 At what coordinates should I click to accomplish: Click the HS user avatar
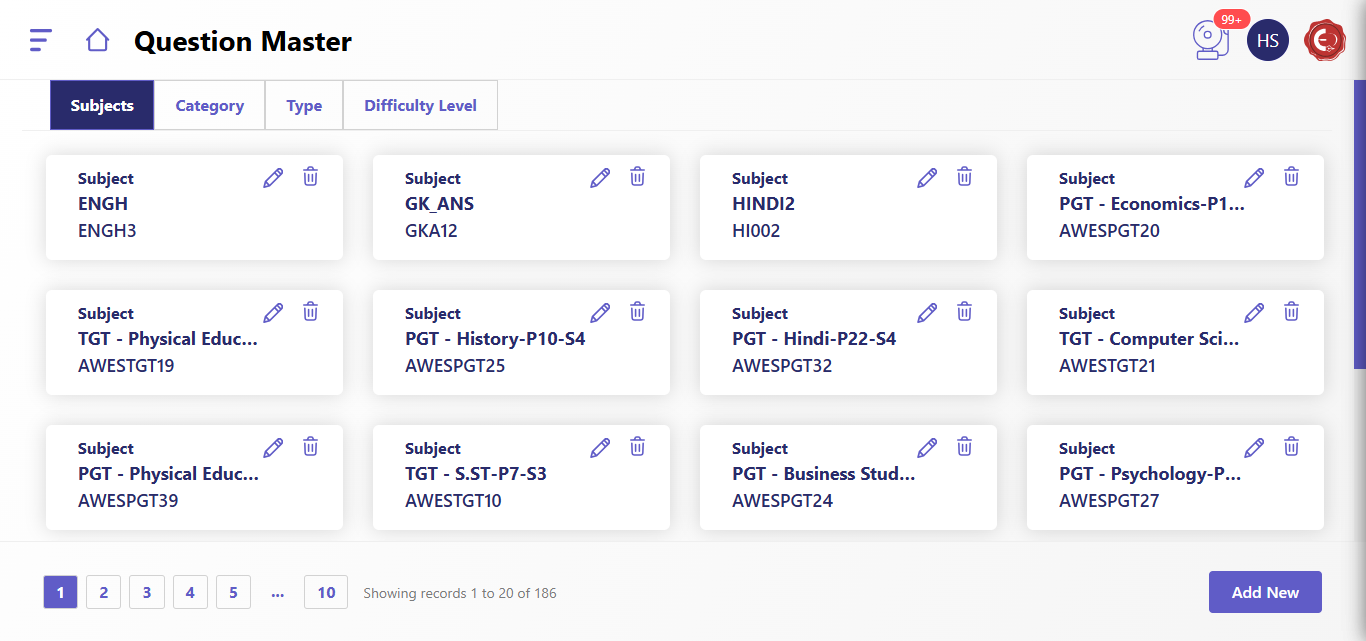[x=1267, y=41]
